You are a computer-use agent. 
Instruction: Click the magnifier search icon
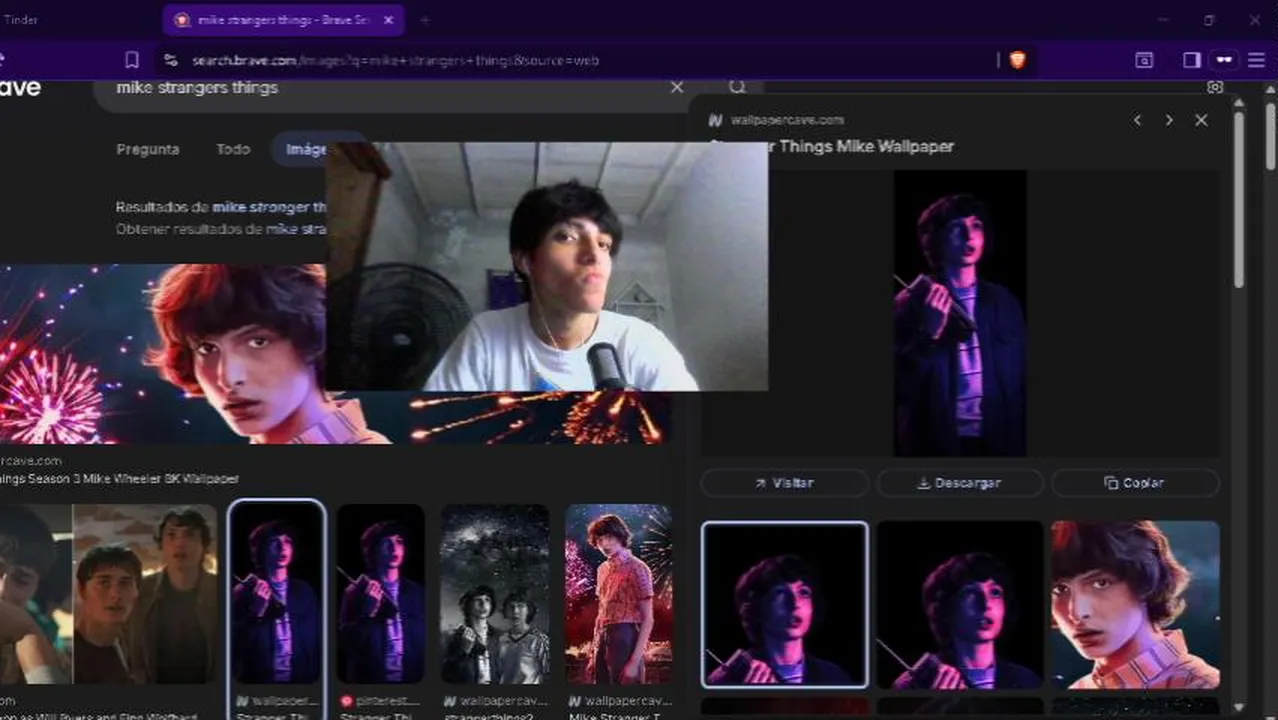click(x=737, y=88)
